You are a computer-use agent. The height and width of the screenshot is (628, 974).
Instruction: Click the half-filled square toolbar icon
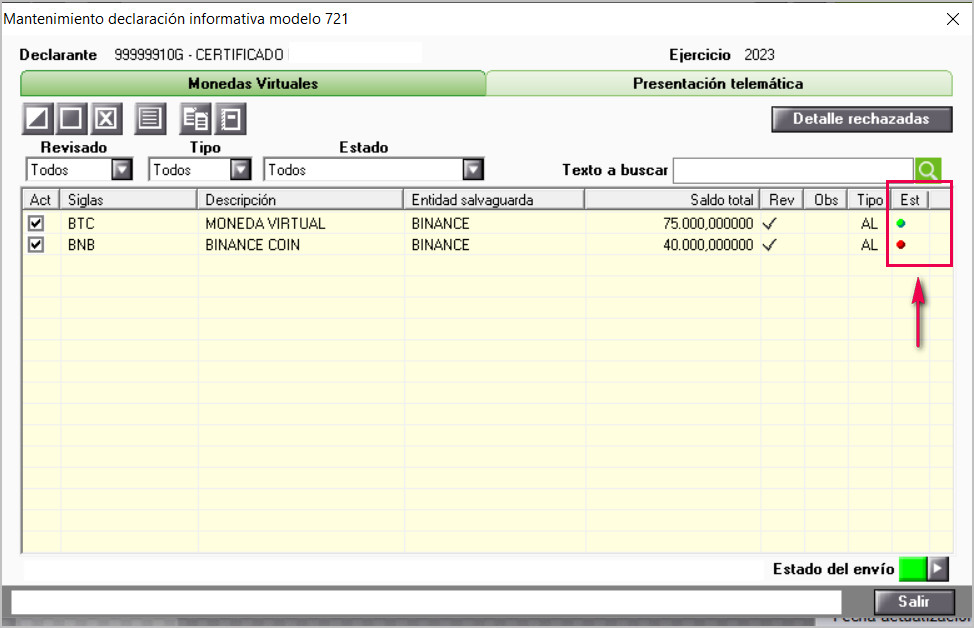tap(37, 119)
